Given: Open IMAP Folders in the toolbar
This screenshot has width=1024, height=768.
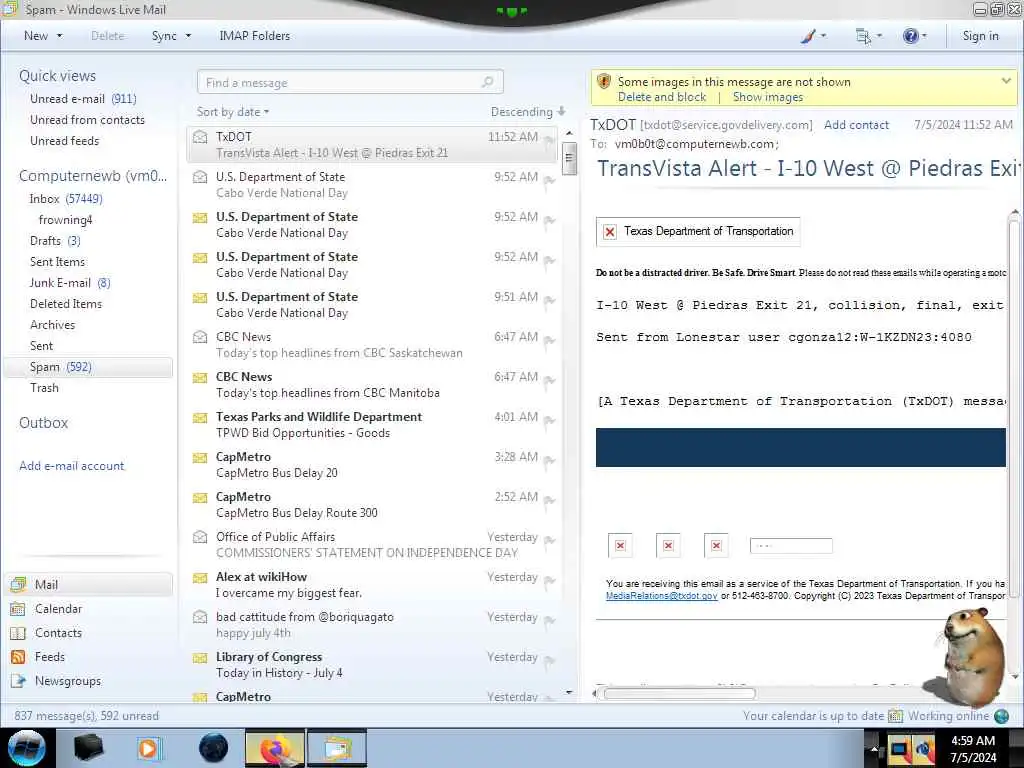Looking at the screenshot, I should pyautogui.click(x=255, y=36).
